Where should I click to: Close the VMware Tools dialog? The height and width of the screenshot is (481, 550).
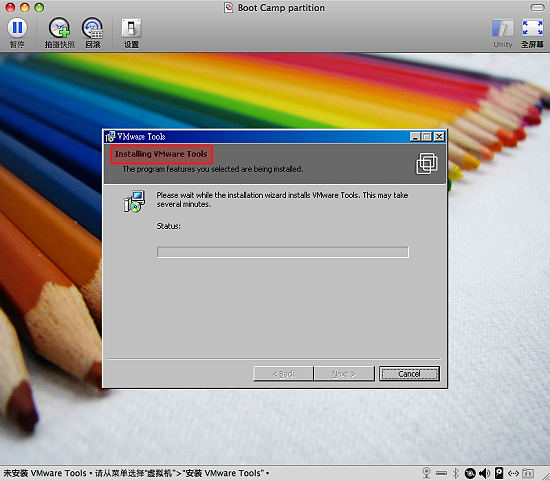[x=439, y=136]
